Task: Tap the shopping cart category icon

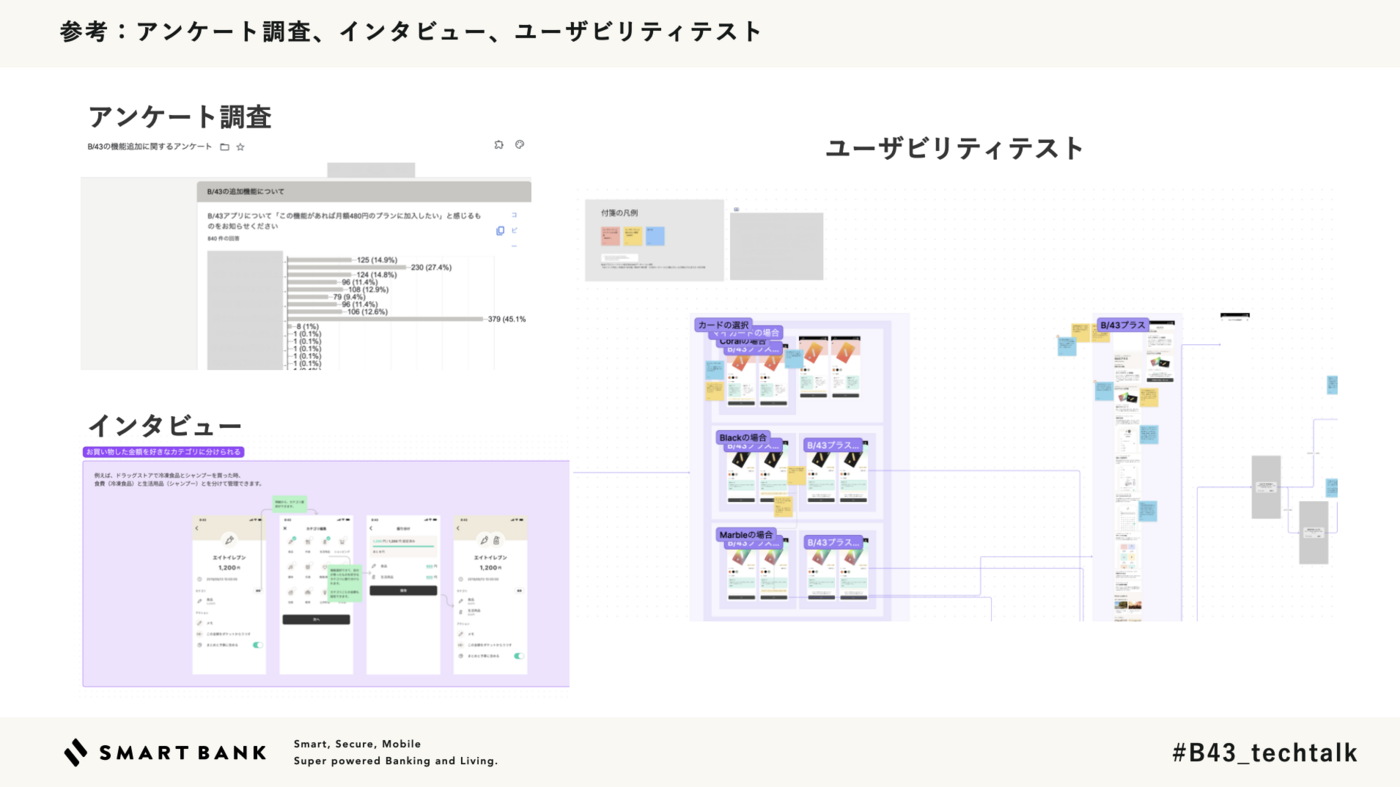Action: click(x=342, y=541)
